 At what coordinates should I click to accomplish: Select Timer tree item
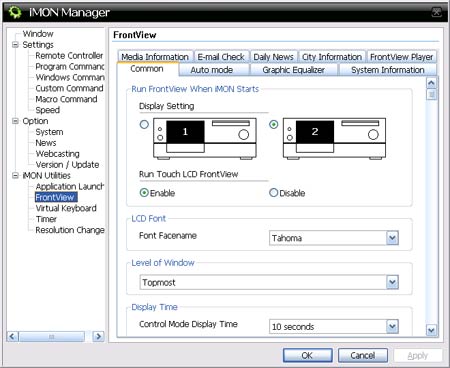point(46,219)
